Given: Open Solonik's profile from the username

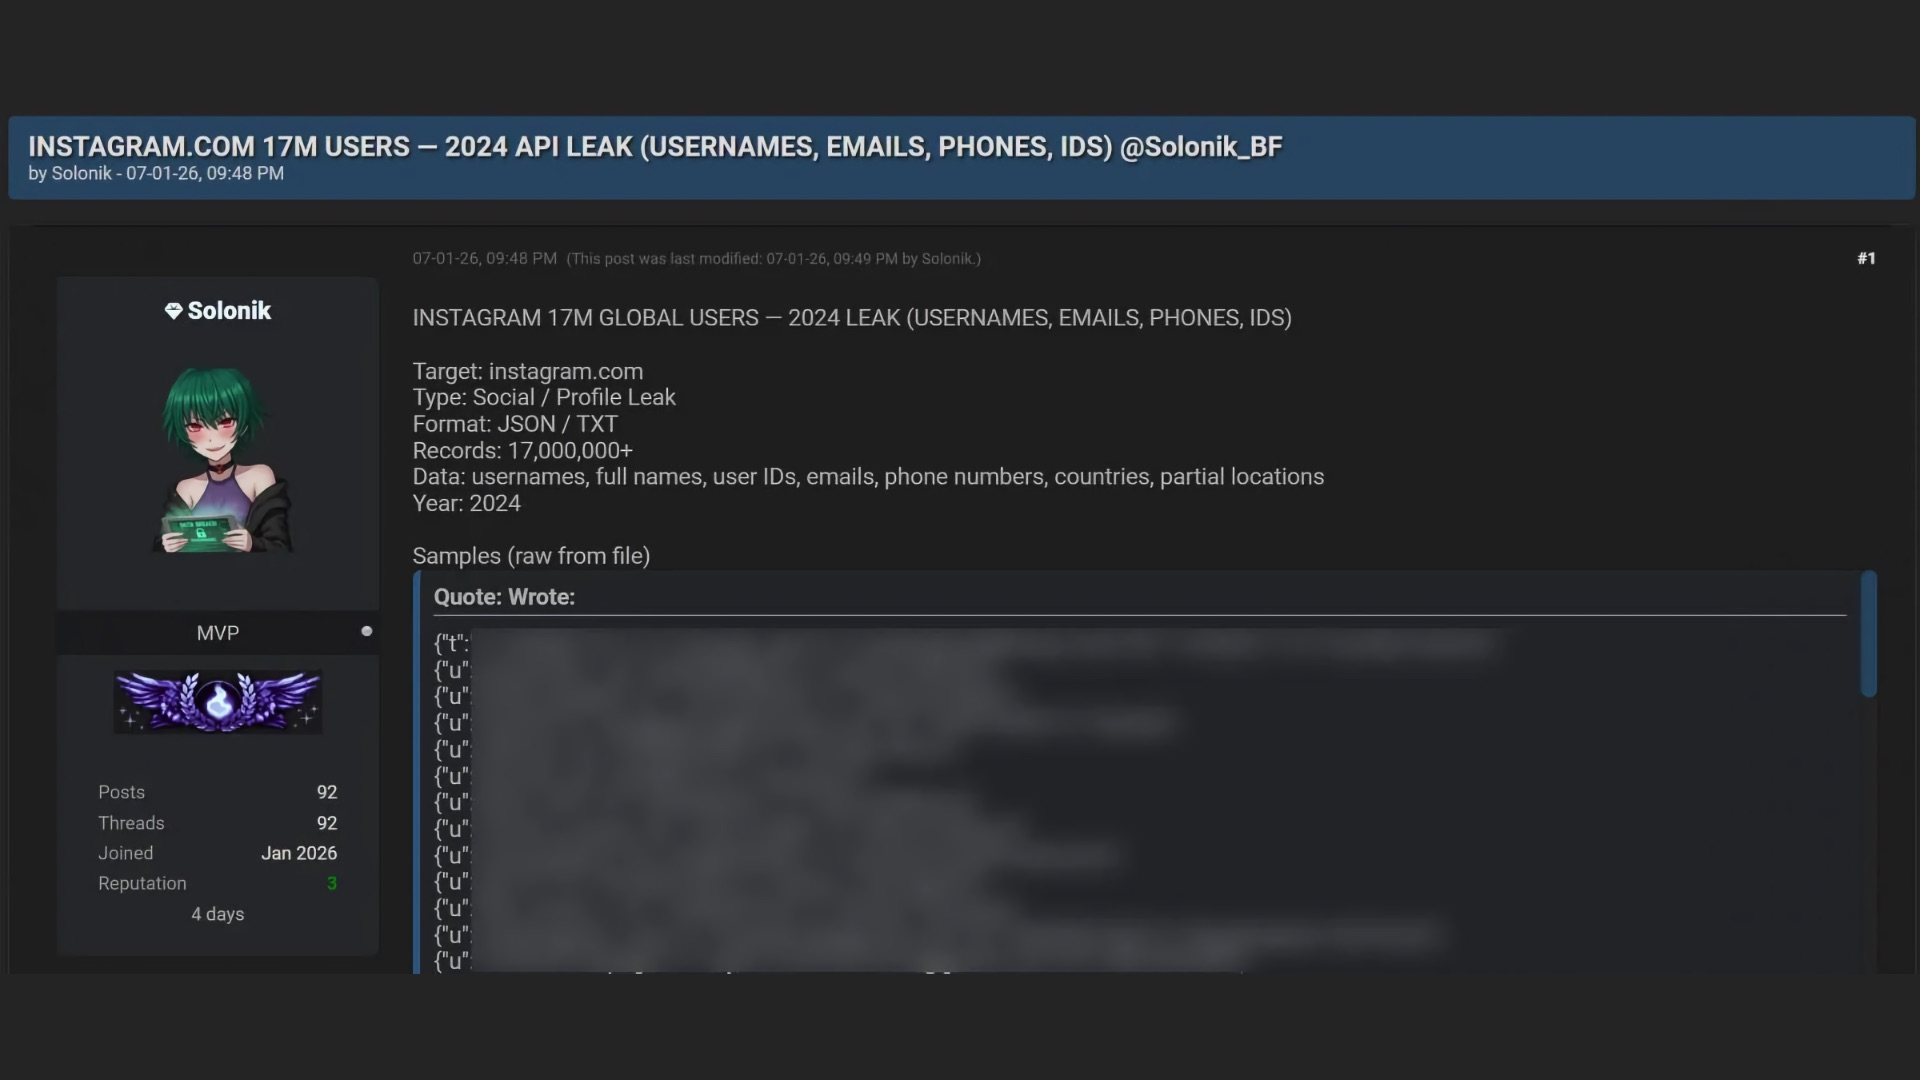Looking at the screenshot, I should click(x=229, y=311).
